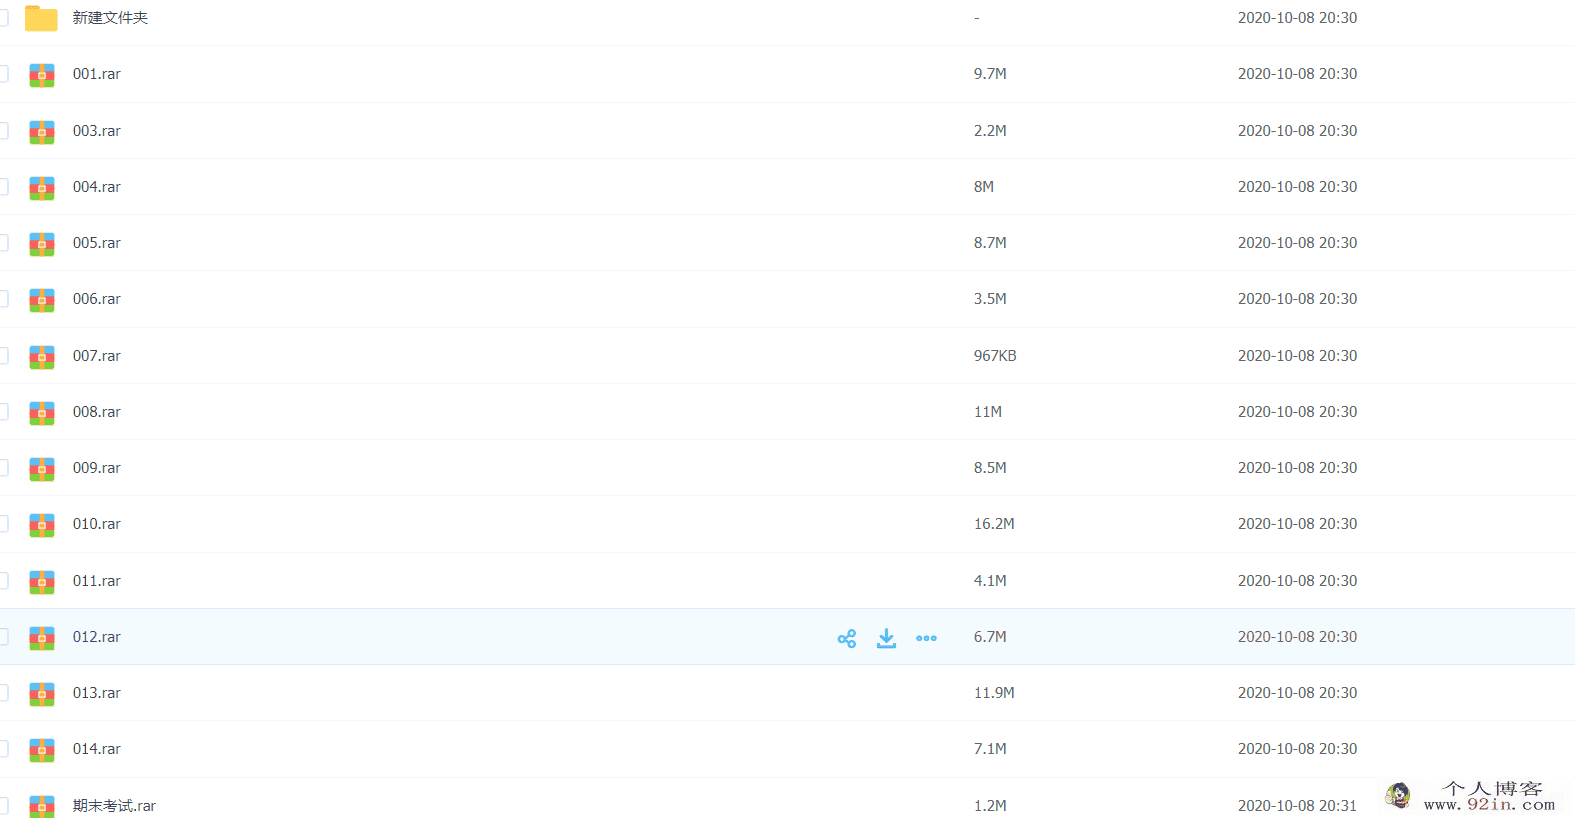
Task: Open the more options dots for 012.rar
Action: [x=926, y=638]
